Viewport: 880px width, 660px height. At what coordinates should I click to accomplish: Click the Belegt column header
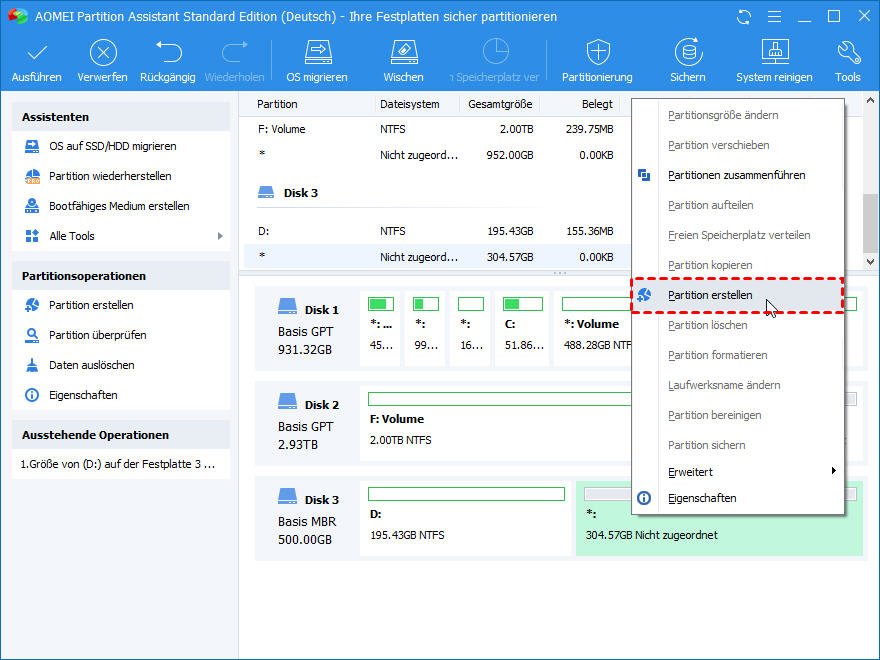[597, 104]
